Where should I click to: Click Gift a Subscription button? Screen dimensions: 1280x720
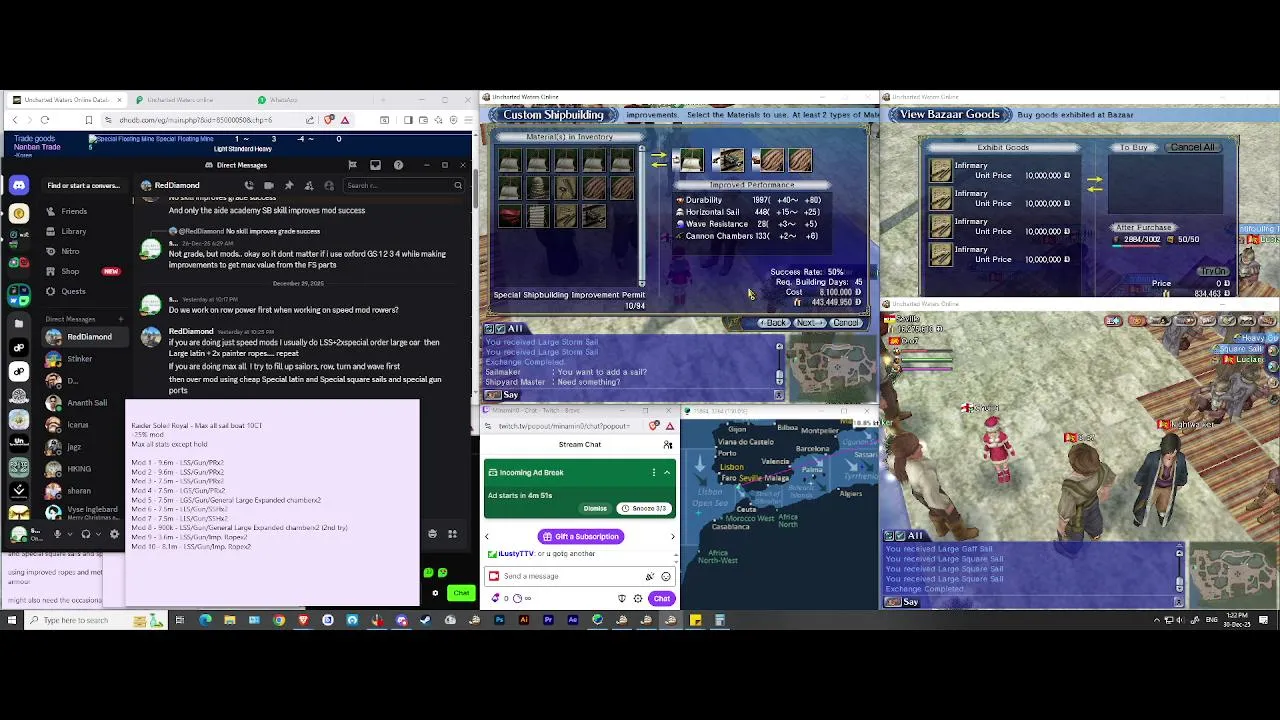click(x=580, y=537)
